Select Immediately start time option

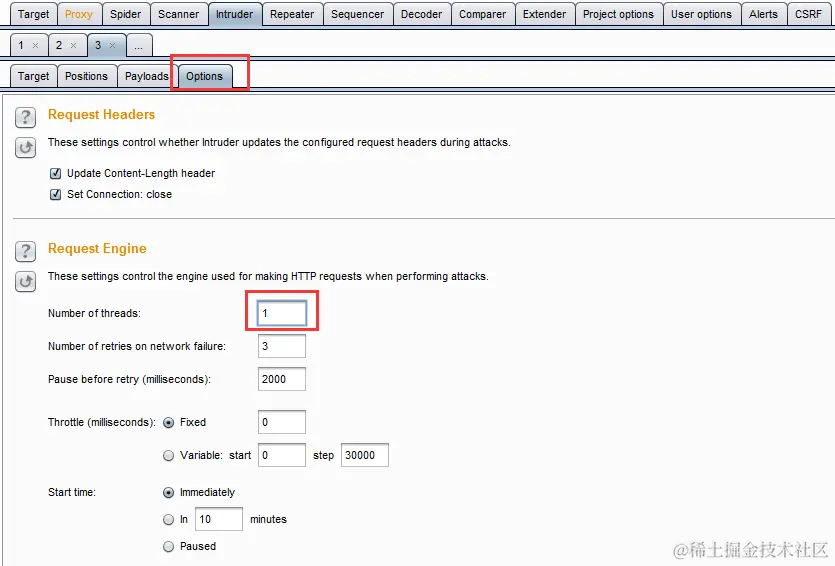(x=168, y=493)
